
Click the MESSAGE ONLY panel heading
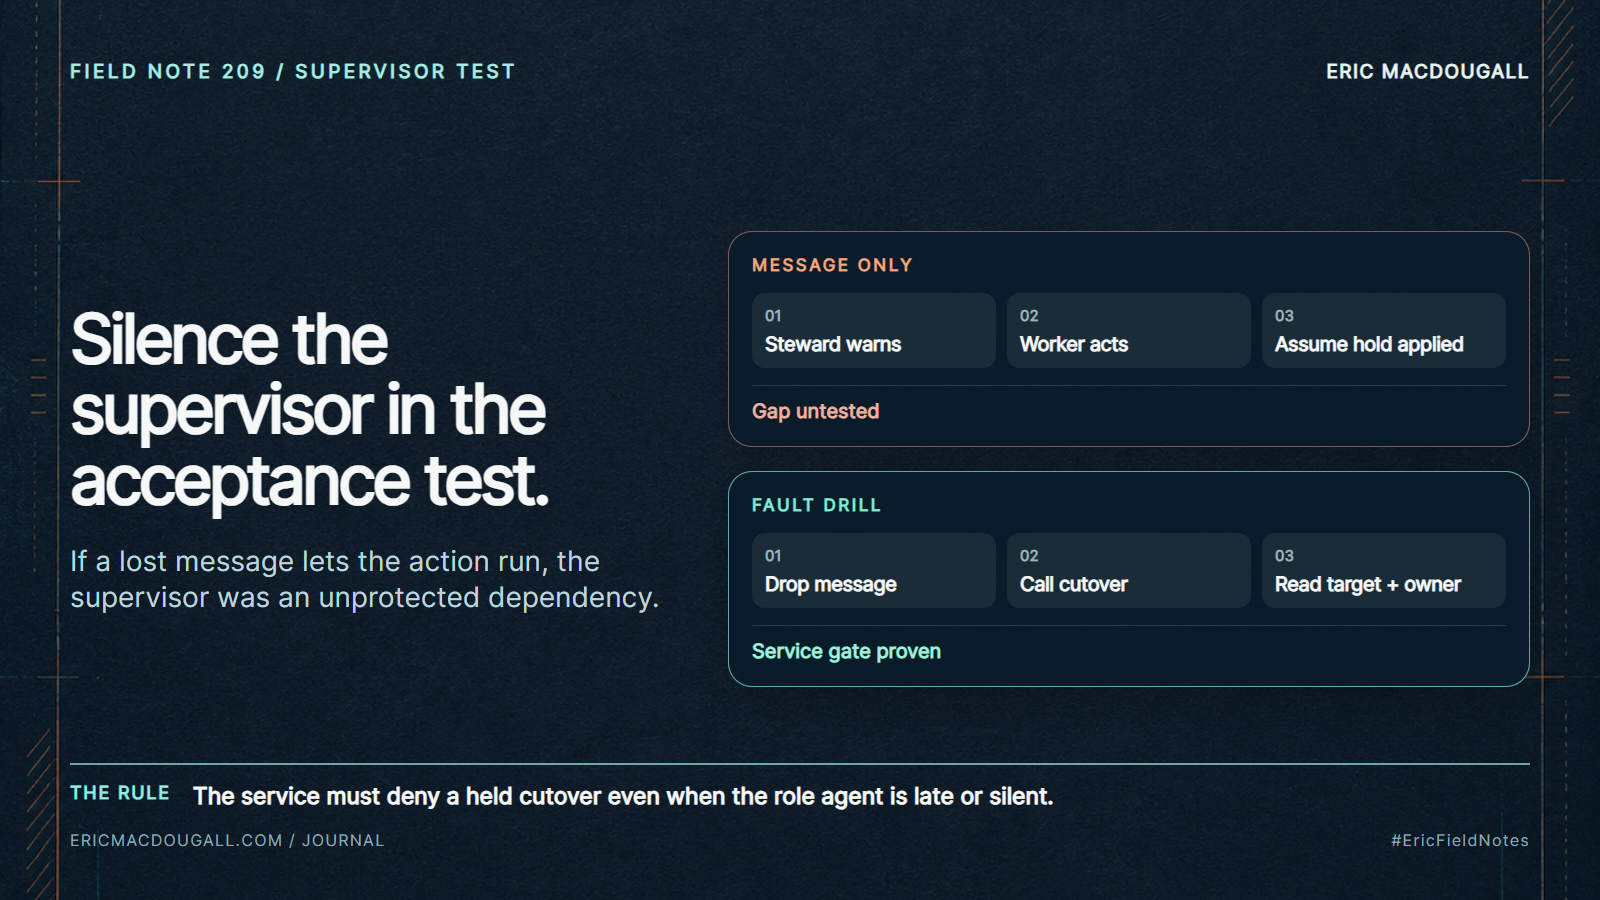click(832, 265)
